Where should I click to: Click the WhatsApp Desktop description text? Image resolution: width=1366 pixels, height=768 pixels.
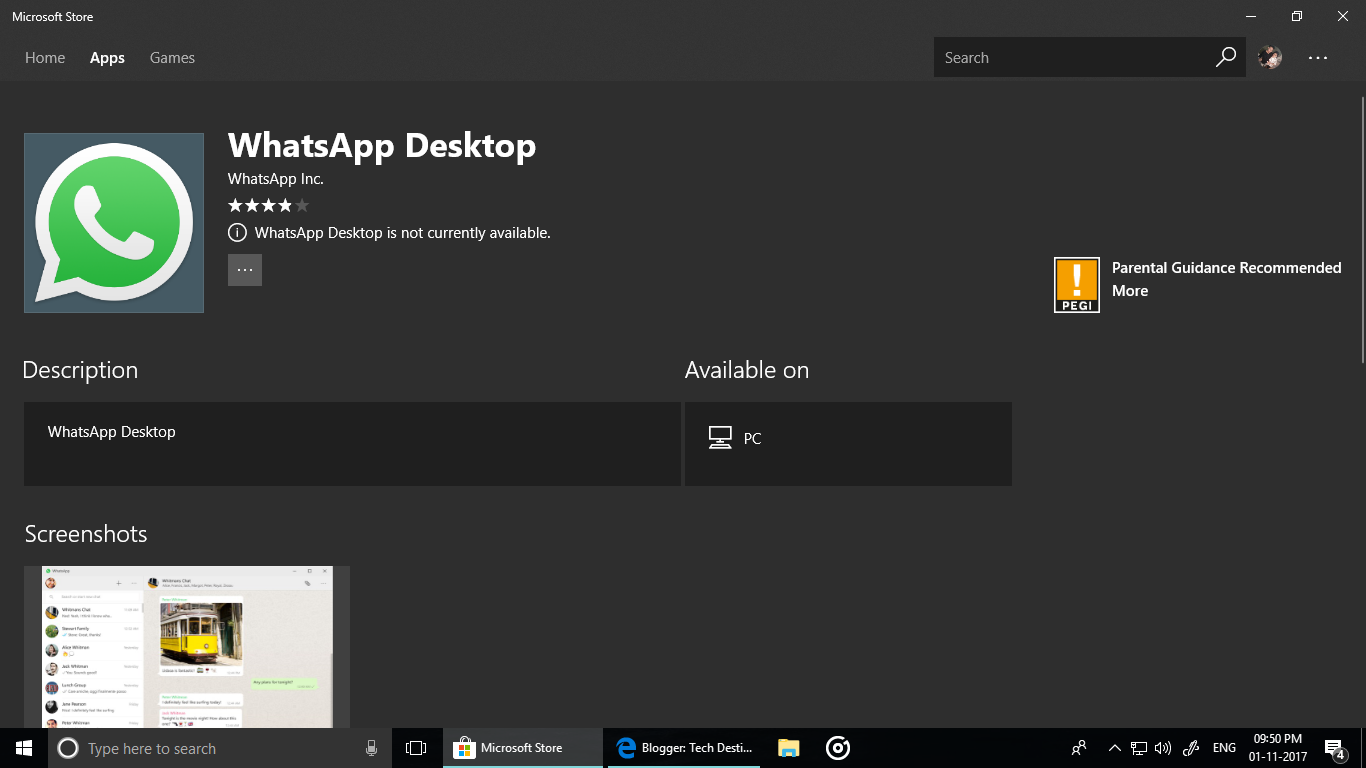pyautogui.click(x=112, y=432)
